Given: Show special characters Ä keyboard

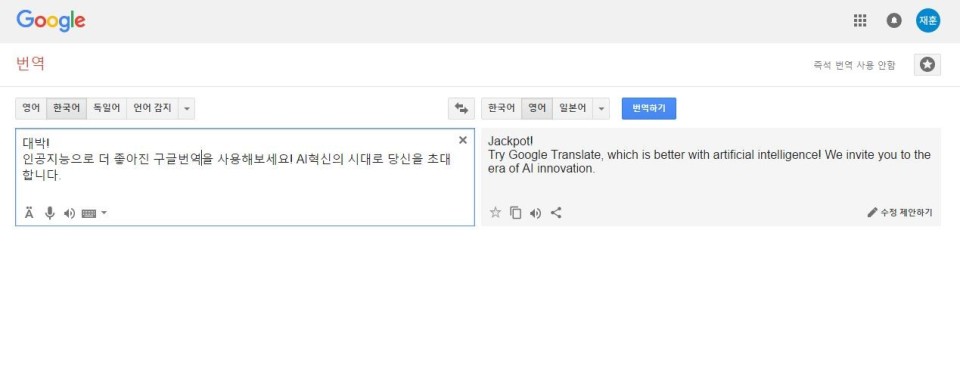Looking at the screenshot, I should click(29, 213).
